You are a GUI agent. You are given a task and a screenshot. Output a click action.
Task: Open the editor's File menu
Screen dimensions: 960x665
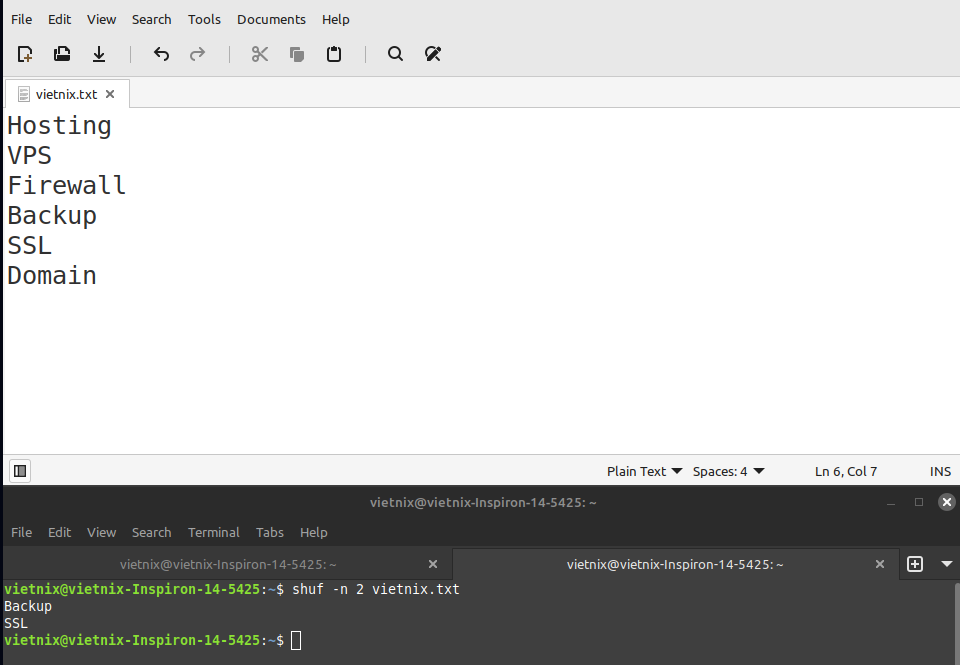click(21, 20)
